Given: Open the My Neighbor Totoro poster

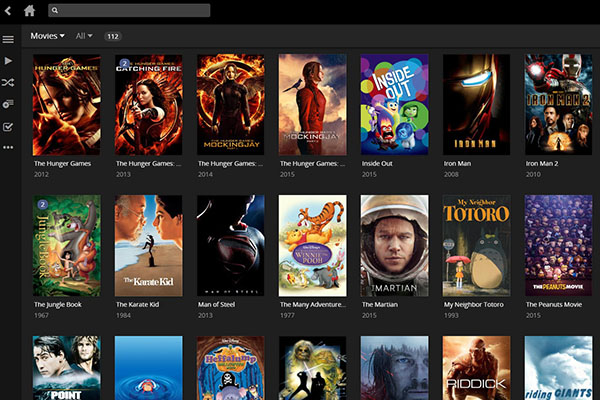Looking at the screenshot, I should [x=476, y=246].
